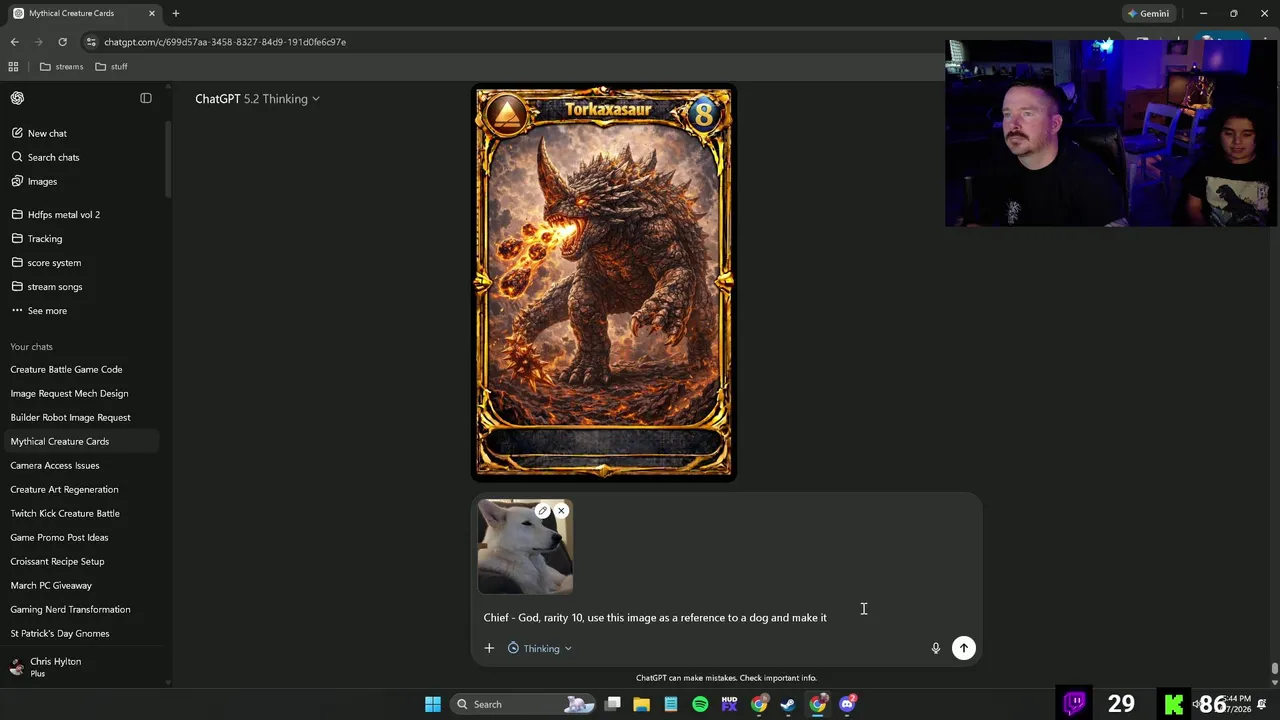Open Gaming Nerd Transformation chat
Screen dimensions: 1280x720
coord(70,609)
